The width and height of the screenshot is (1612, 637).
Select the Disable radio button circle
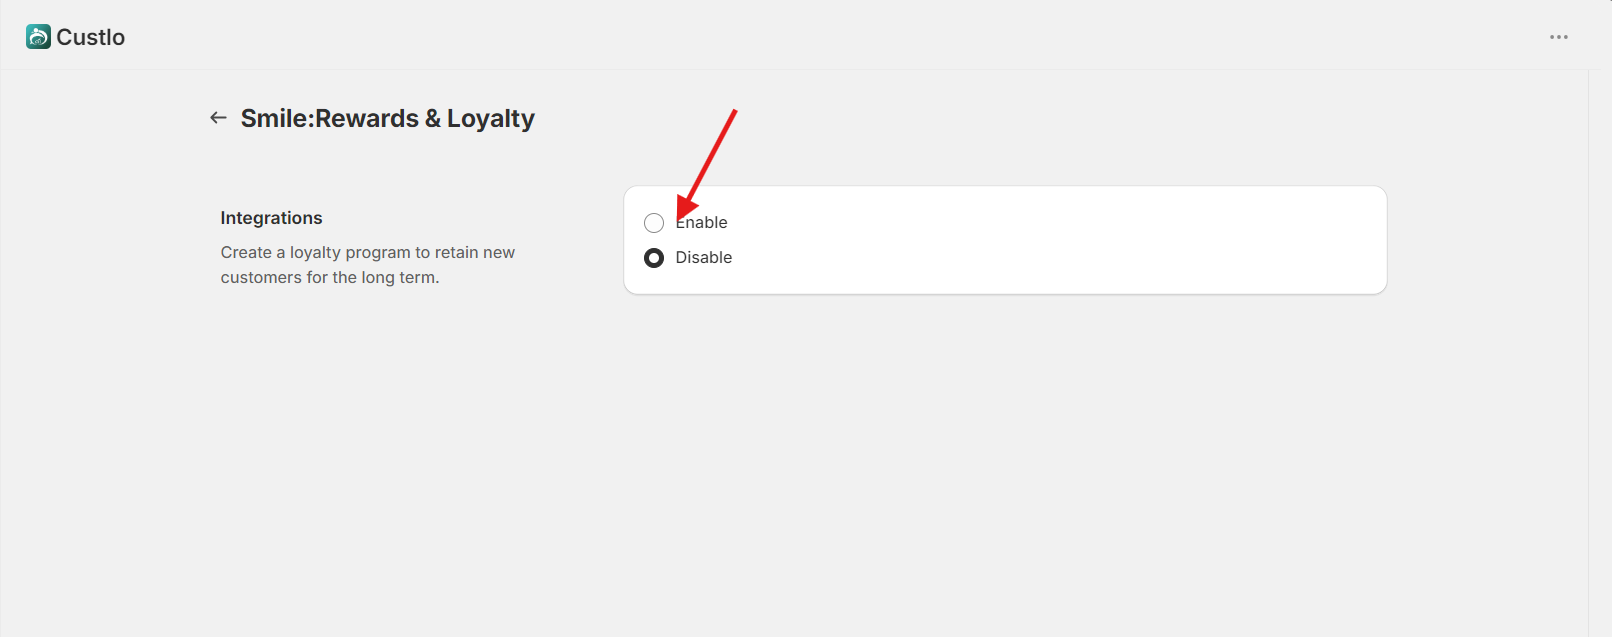click(654, 258)
